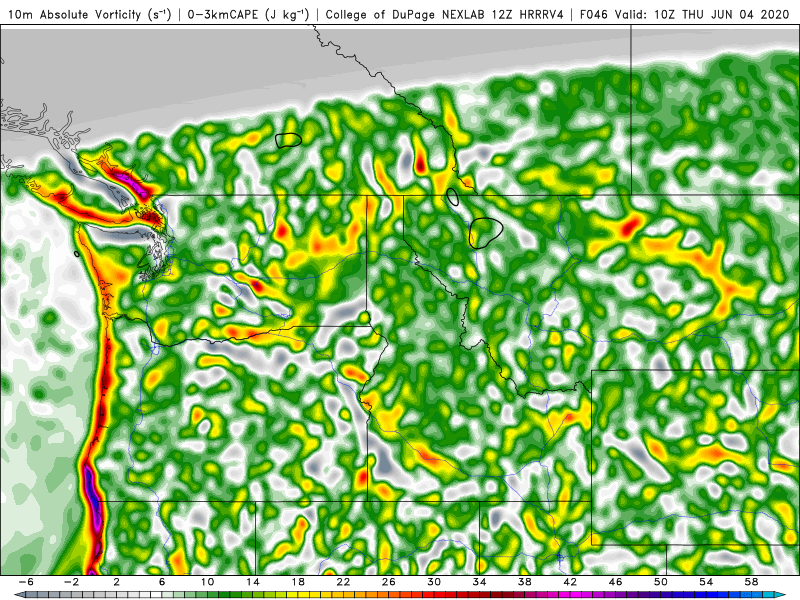Viewport: 800px width, 600px height.
Task: Click the '0-3kmCAPE (J kg⁻¹)' title text
Action: pyautogui.click(x=248, y=14)
